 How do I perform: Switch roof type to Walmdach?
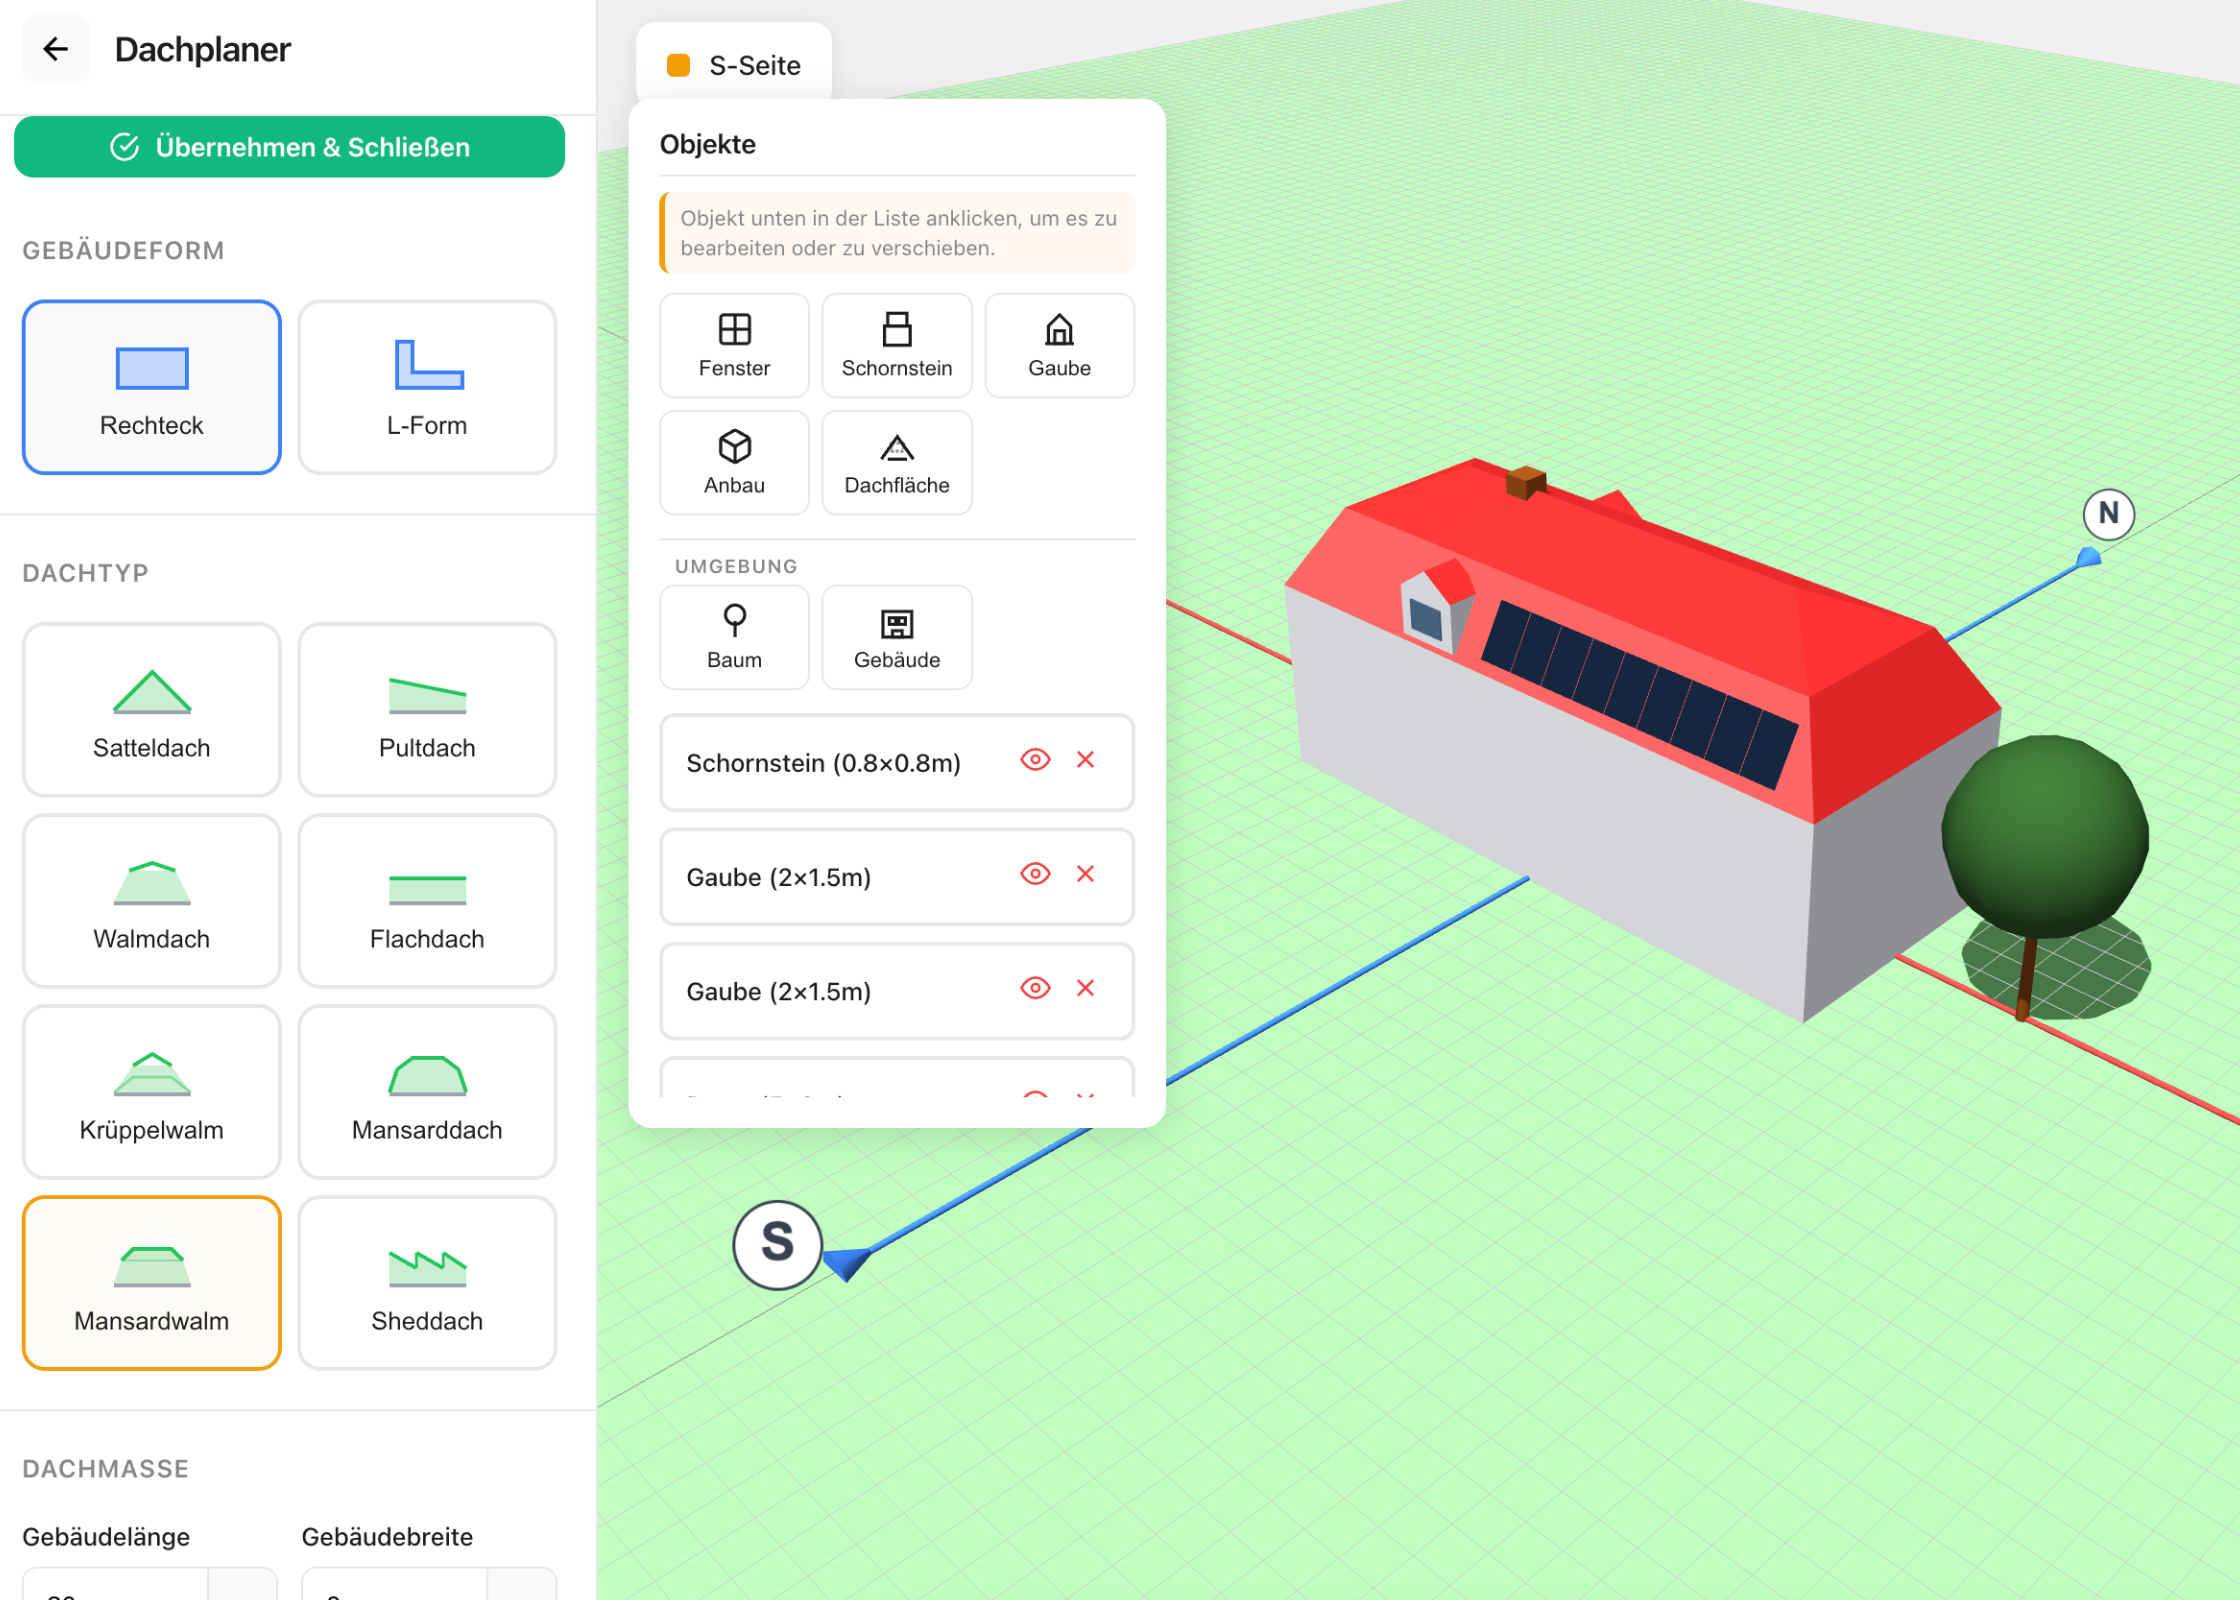152,901
